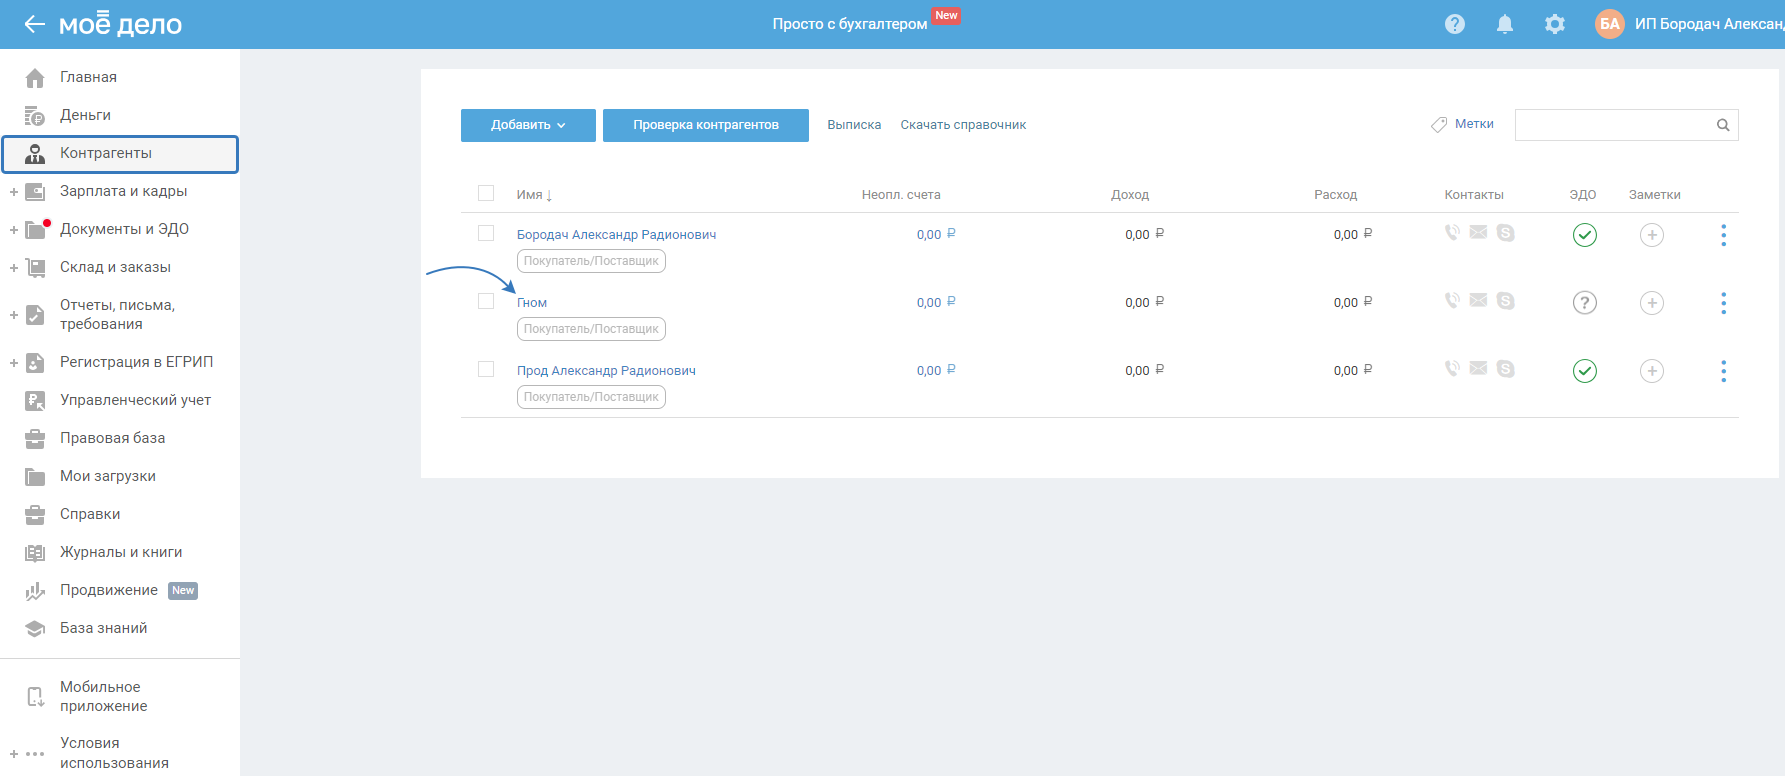Image resolution: width=1785 pixels, height=776 pixels.
Task: Click Проверка контрагентов button
Action: [x=705, y=125]
